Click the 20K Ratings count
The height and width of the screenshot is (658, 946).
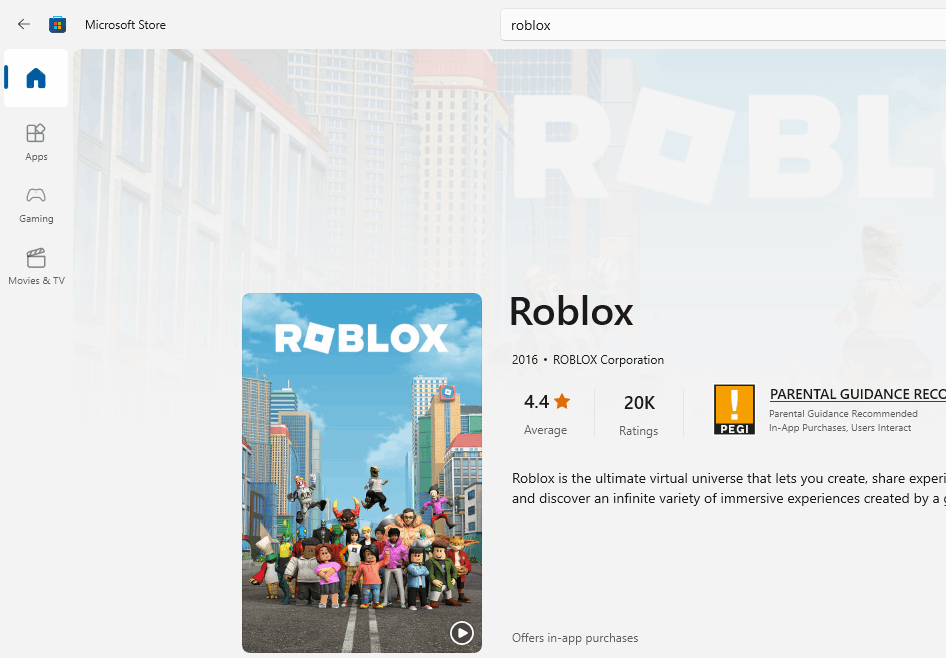[x=639, y=414]
